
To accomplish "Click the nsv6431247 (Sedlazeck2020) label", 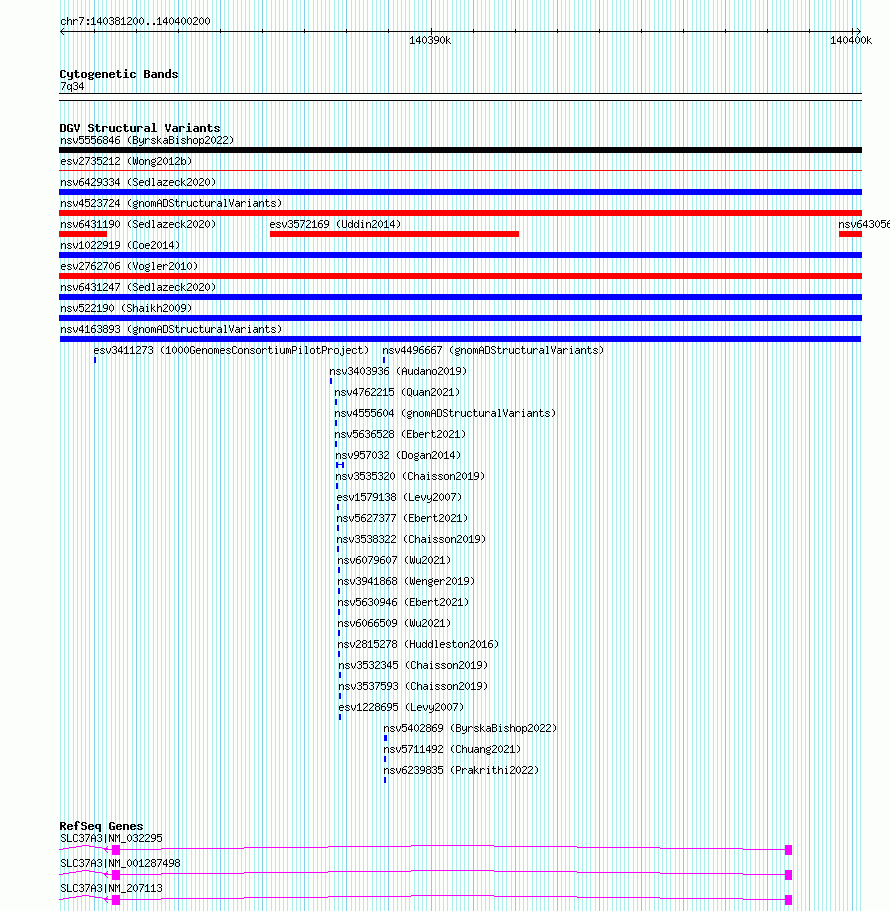I will [138, 287].
